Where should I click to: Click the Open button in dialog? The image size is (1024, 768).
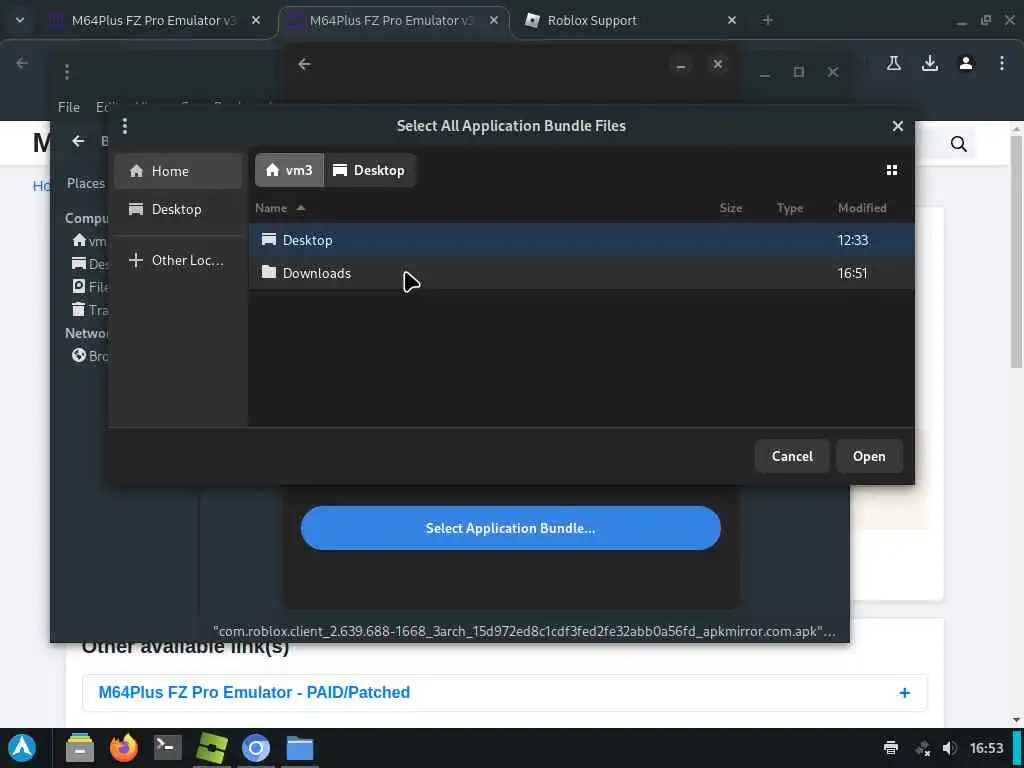point(869,456)
